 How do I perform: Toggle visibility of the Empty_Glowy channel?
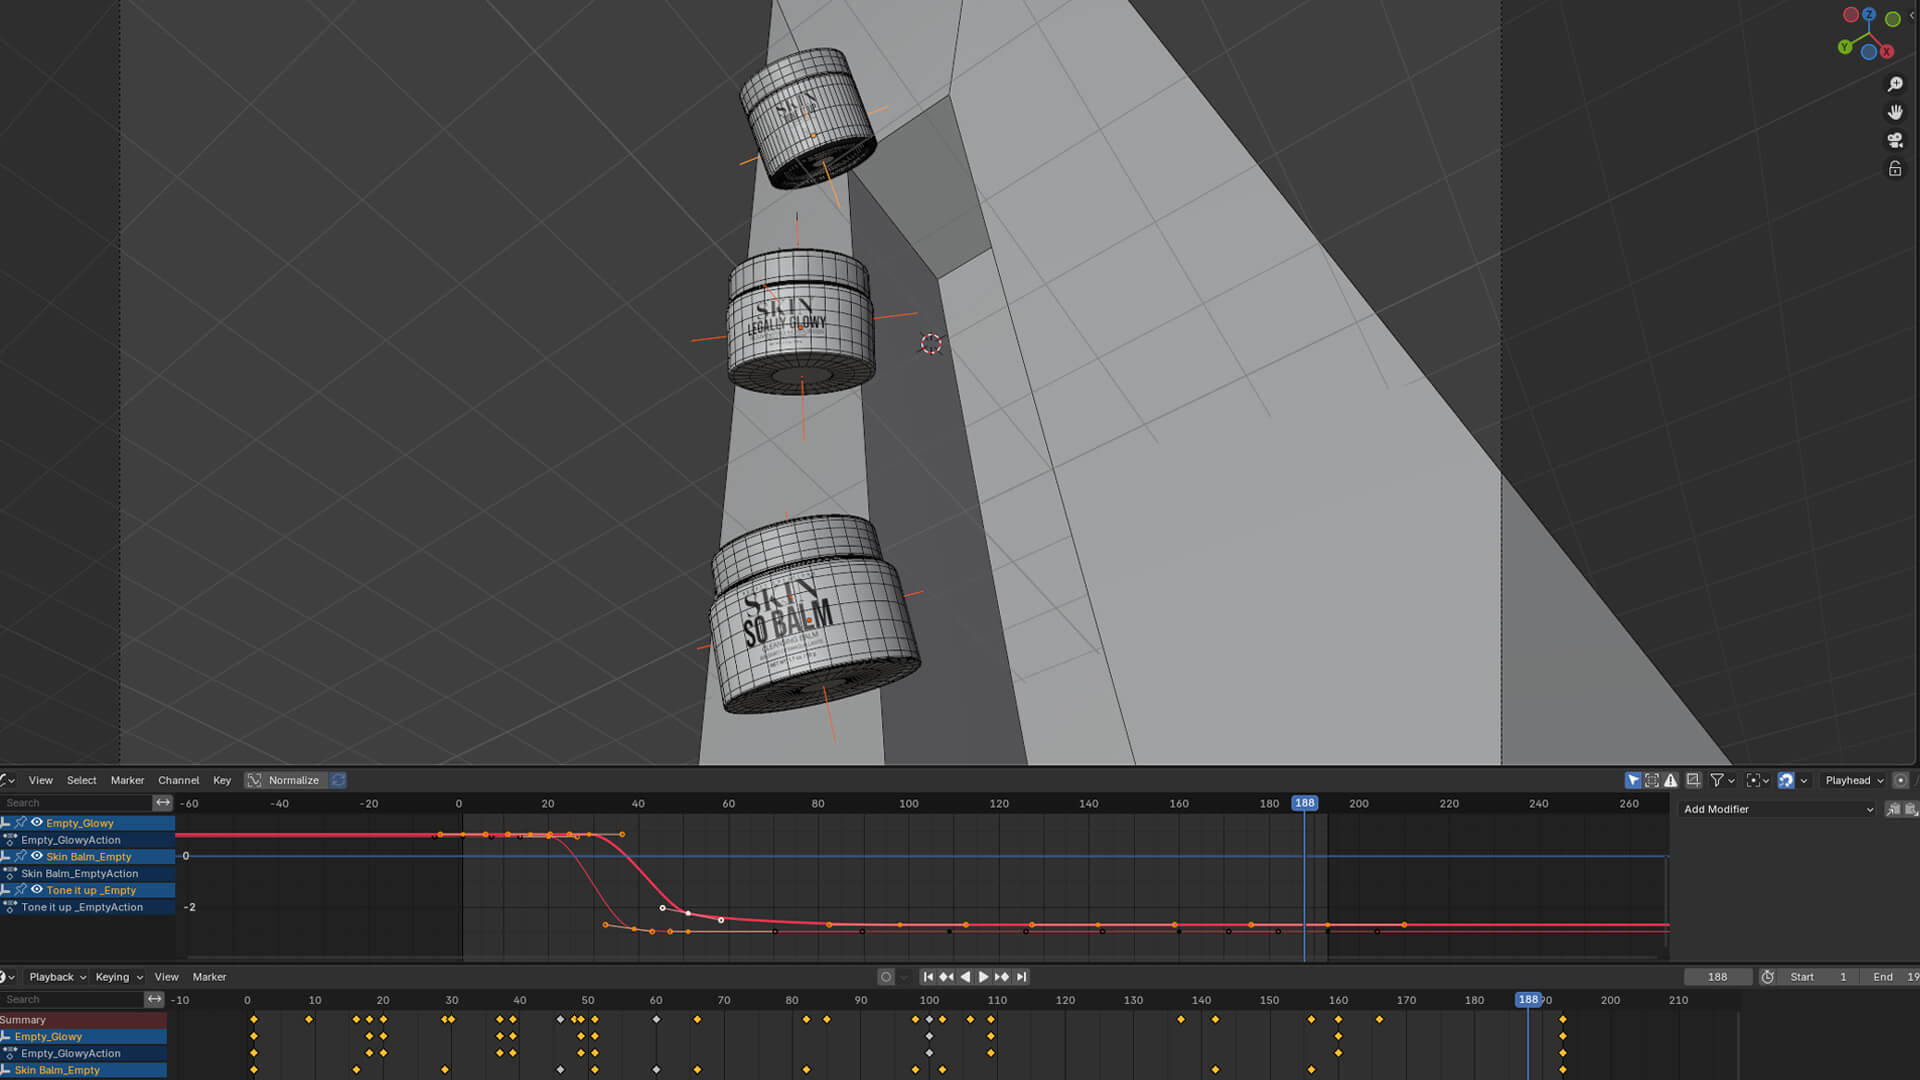coord(38,823)
